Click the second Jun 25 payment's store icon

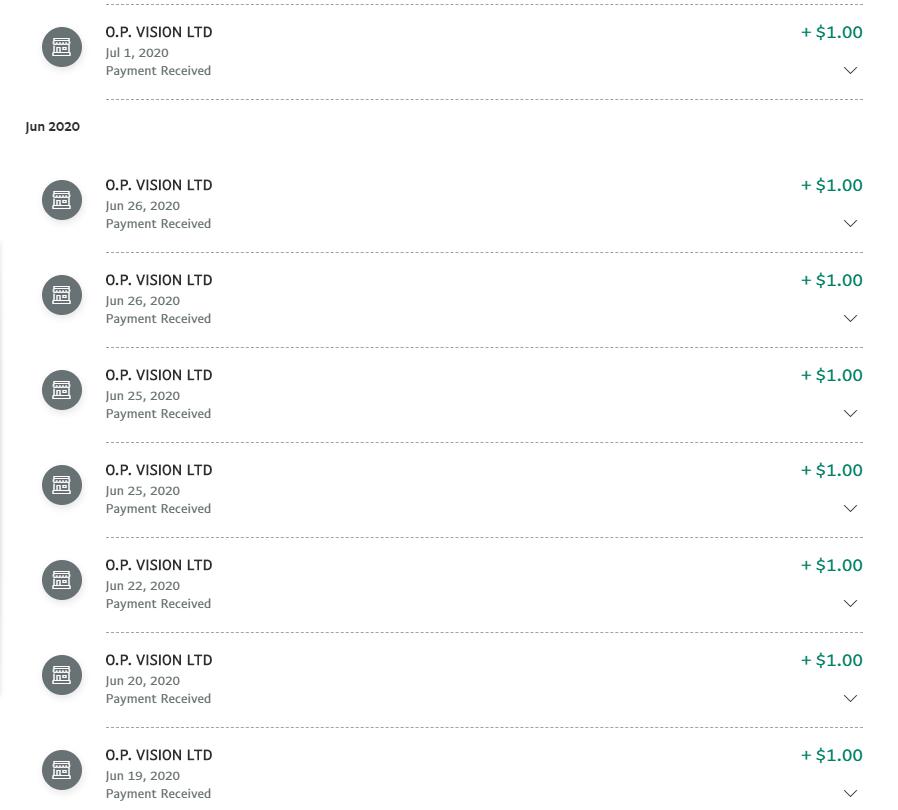point(62,485)
